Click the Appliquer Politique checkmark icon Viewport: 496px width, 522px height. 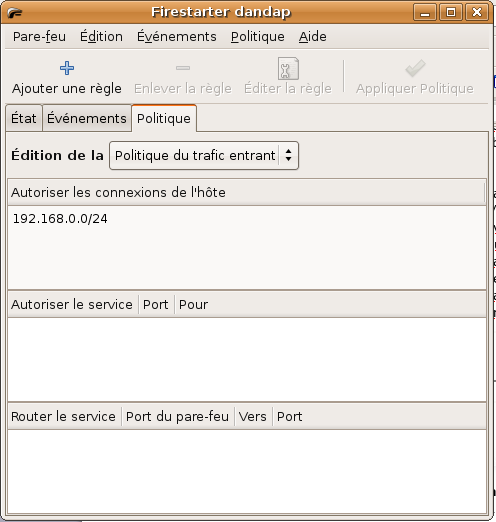(415, 68)
